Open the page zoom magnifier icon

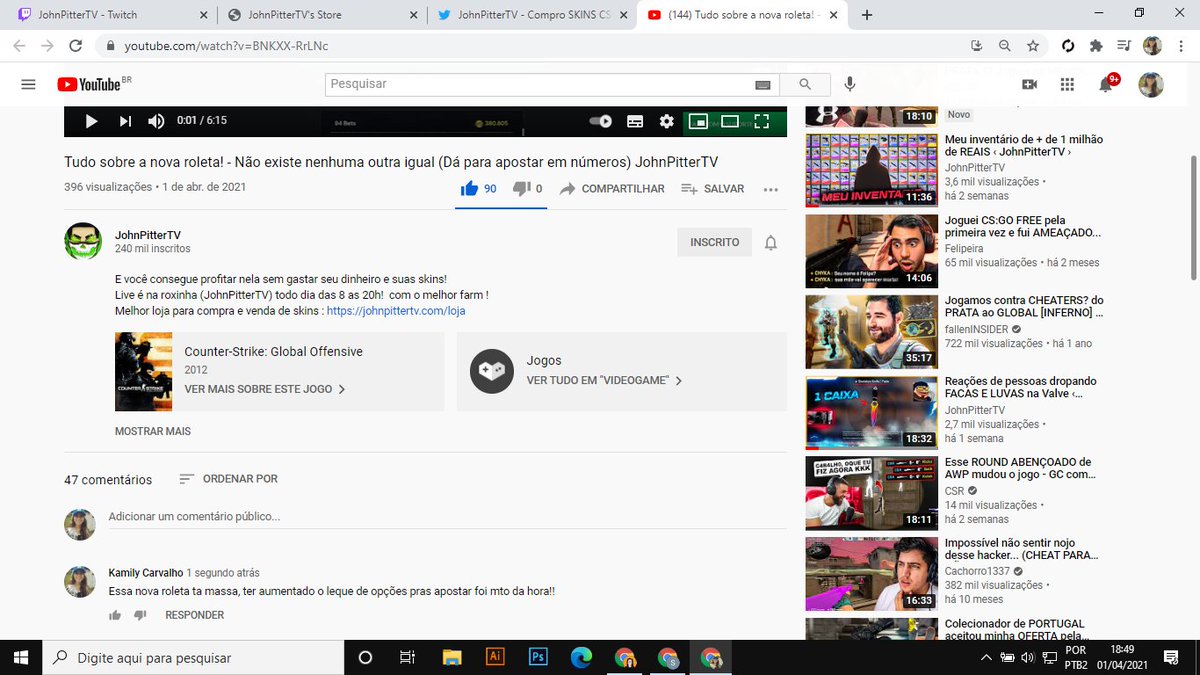pyautogui.click(x=1004, y=46)
